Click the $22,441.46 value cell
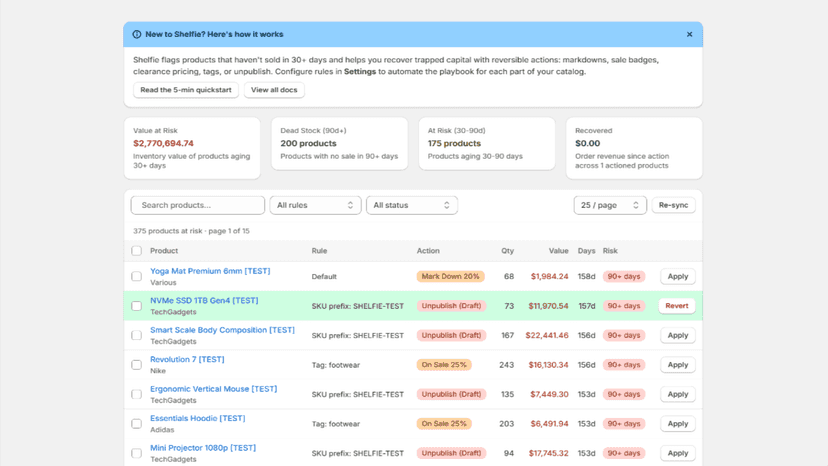This screenshot has width=828, height=466. click(547, 335)
